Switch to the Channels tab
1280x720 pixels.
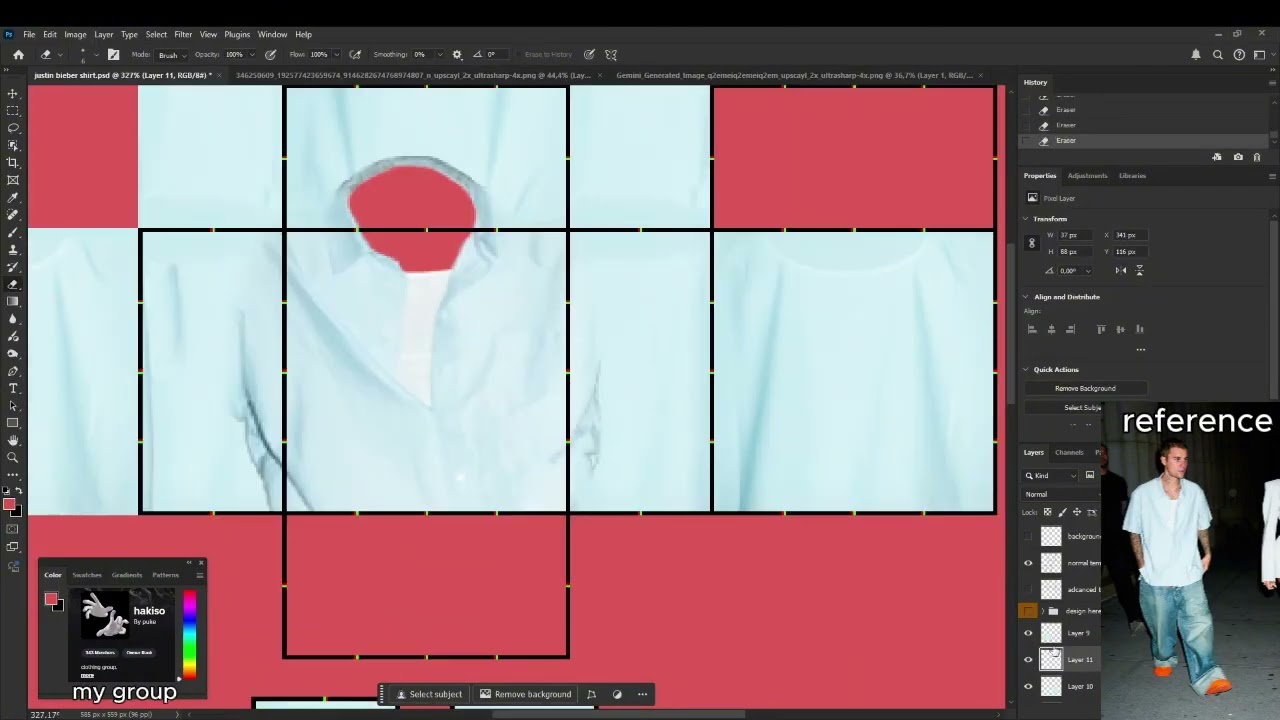[1069, 453]
